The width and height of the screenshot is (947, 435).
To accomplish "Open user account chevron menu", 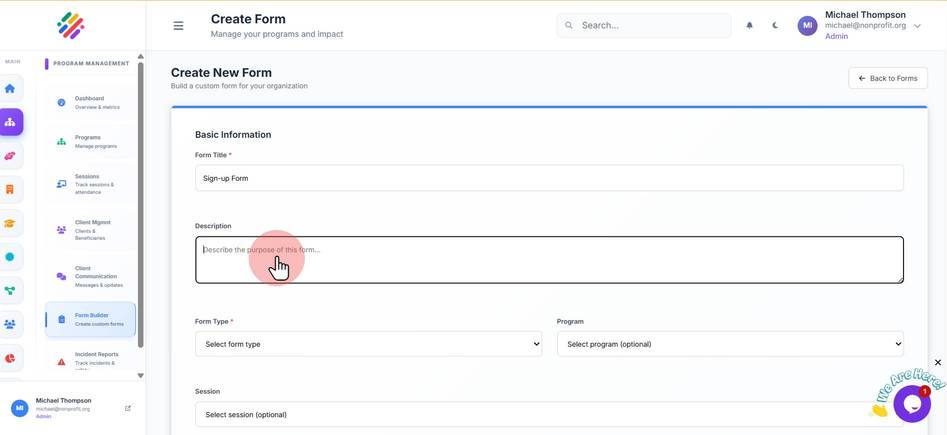I will pos(917,26).
